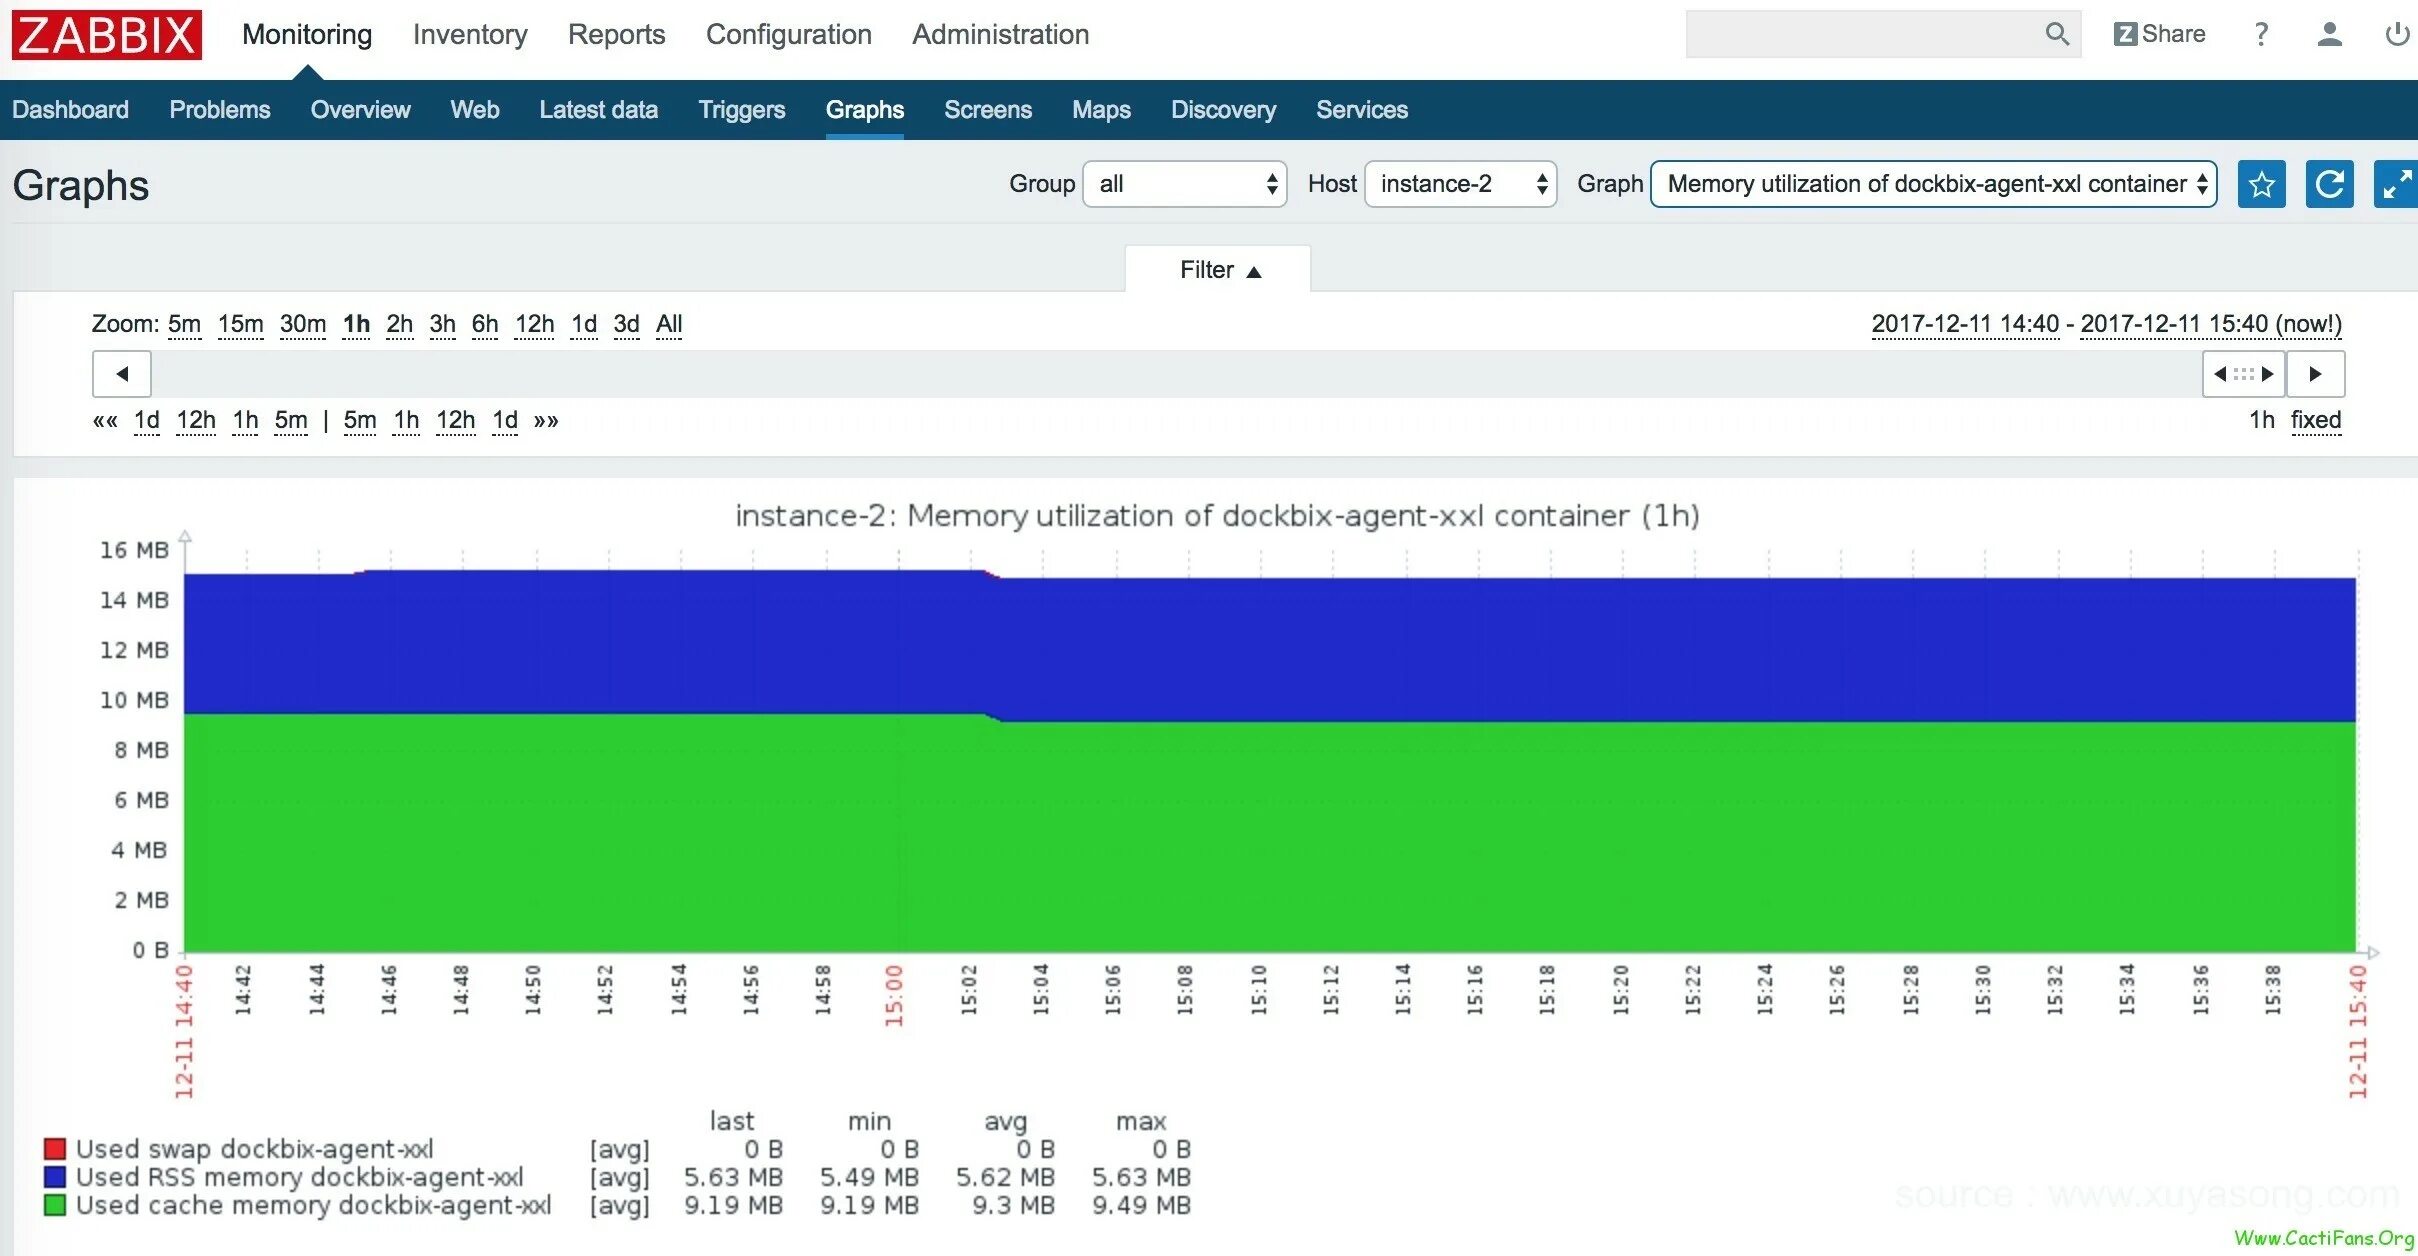Open the Configuration menu

[x=788, y=34]
